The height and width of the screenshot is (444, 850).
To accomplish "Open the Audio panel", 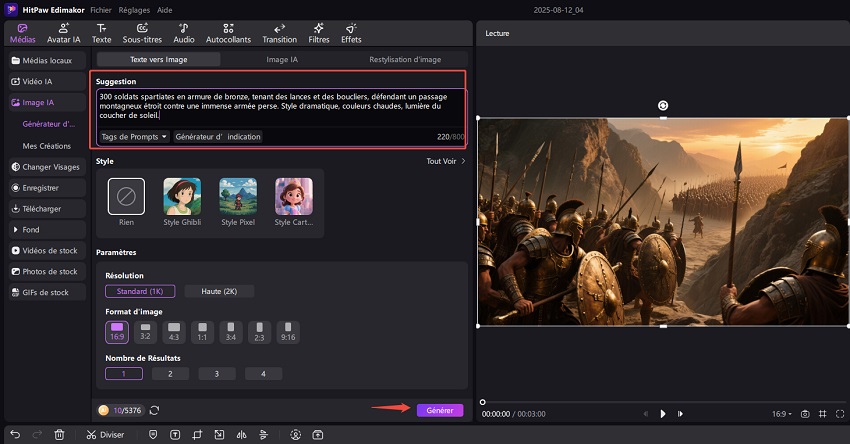I will click(x=184, y=33).
